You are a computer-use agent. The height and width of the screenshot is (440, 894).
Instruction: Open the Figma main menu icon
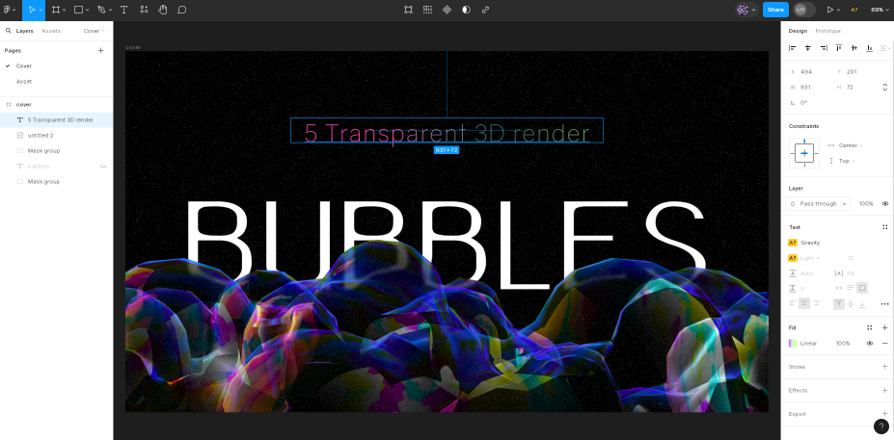point(8,9)
